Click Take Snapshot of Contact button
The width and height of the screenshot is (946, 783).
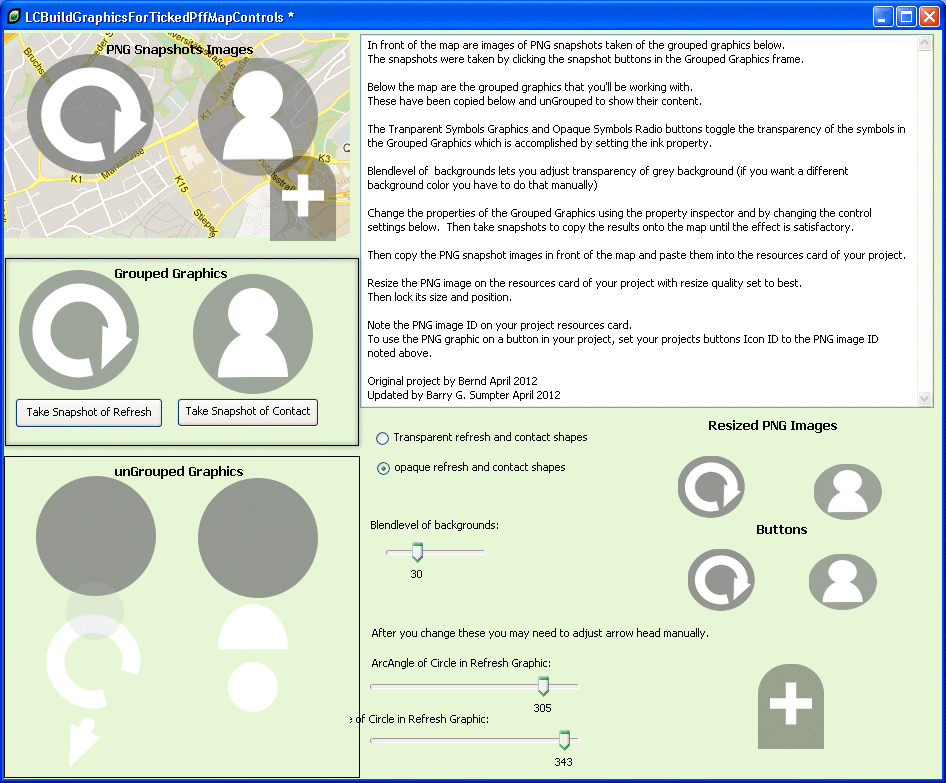248,412
